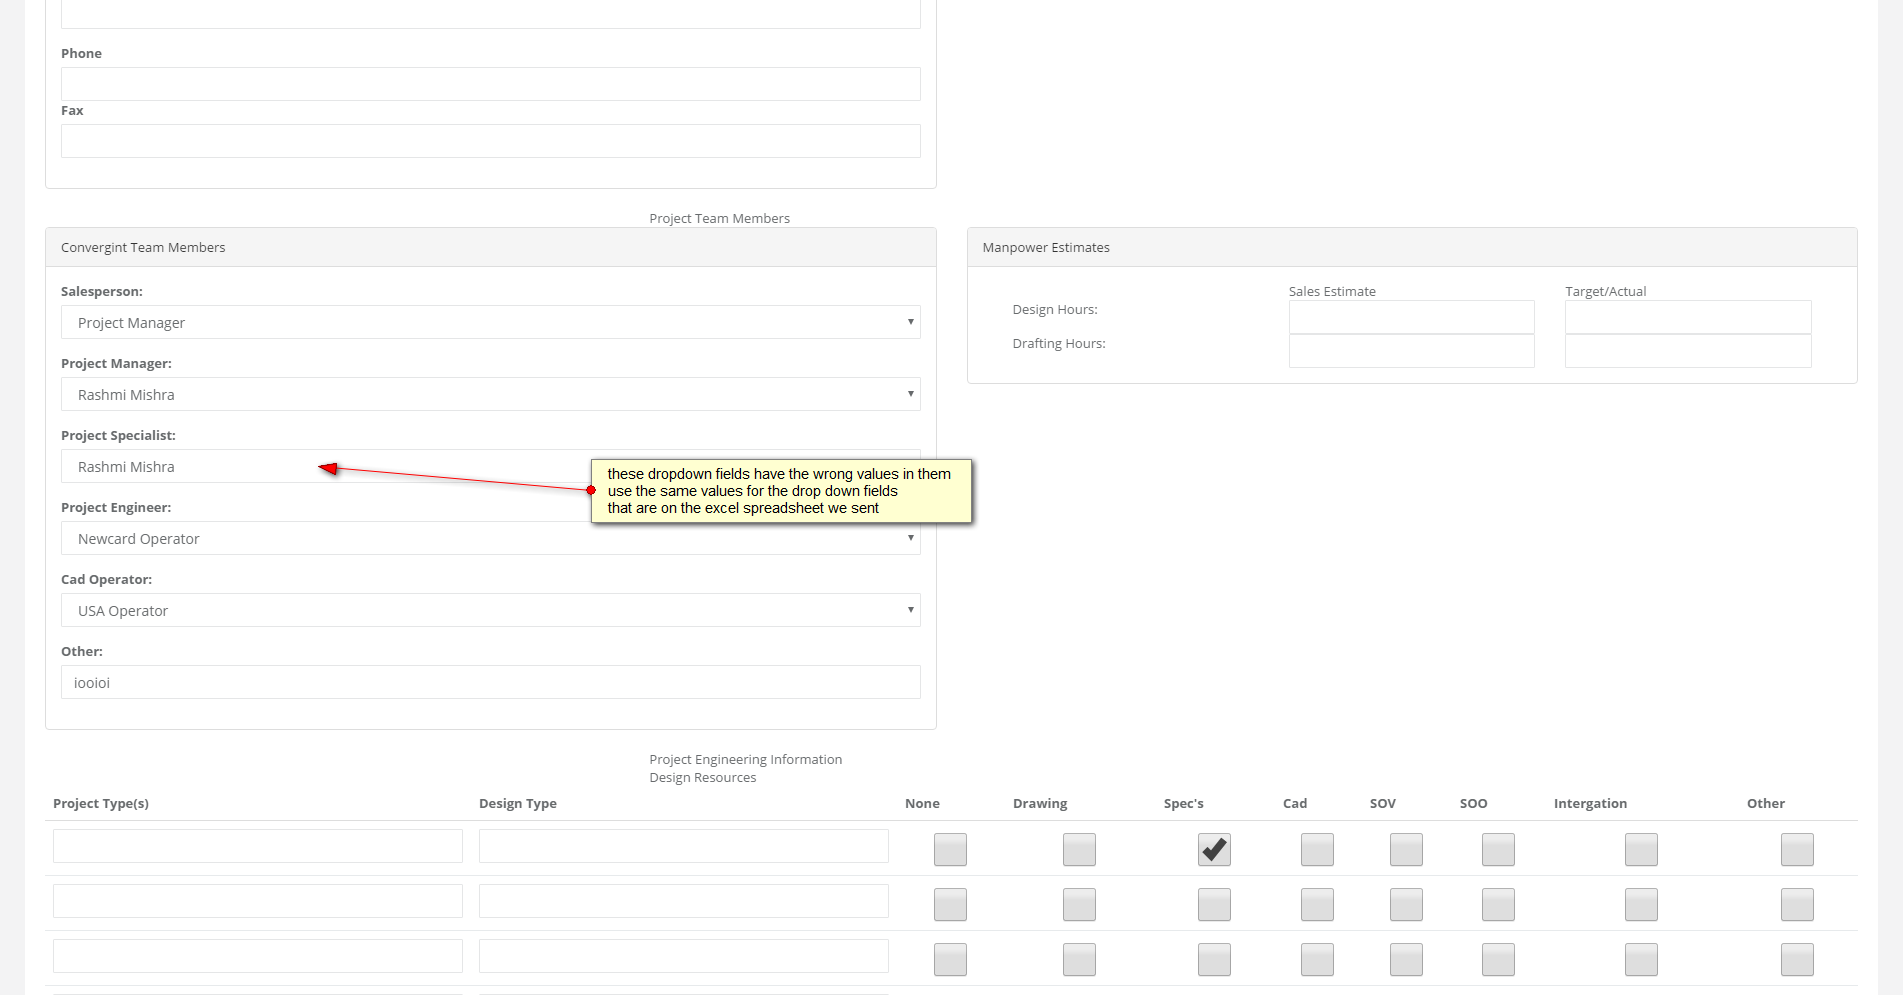Open the Cad Operator dropdown
Image resolution: width=1903 pixels, height=995 pixels.
(x=490, y=611)
